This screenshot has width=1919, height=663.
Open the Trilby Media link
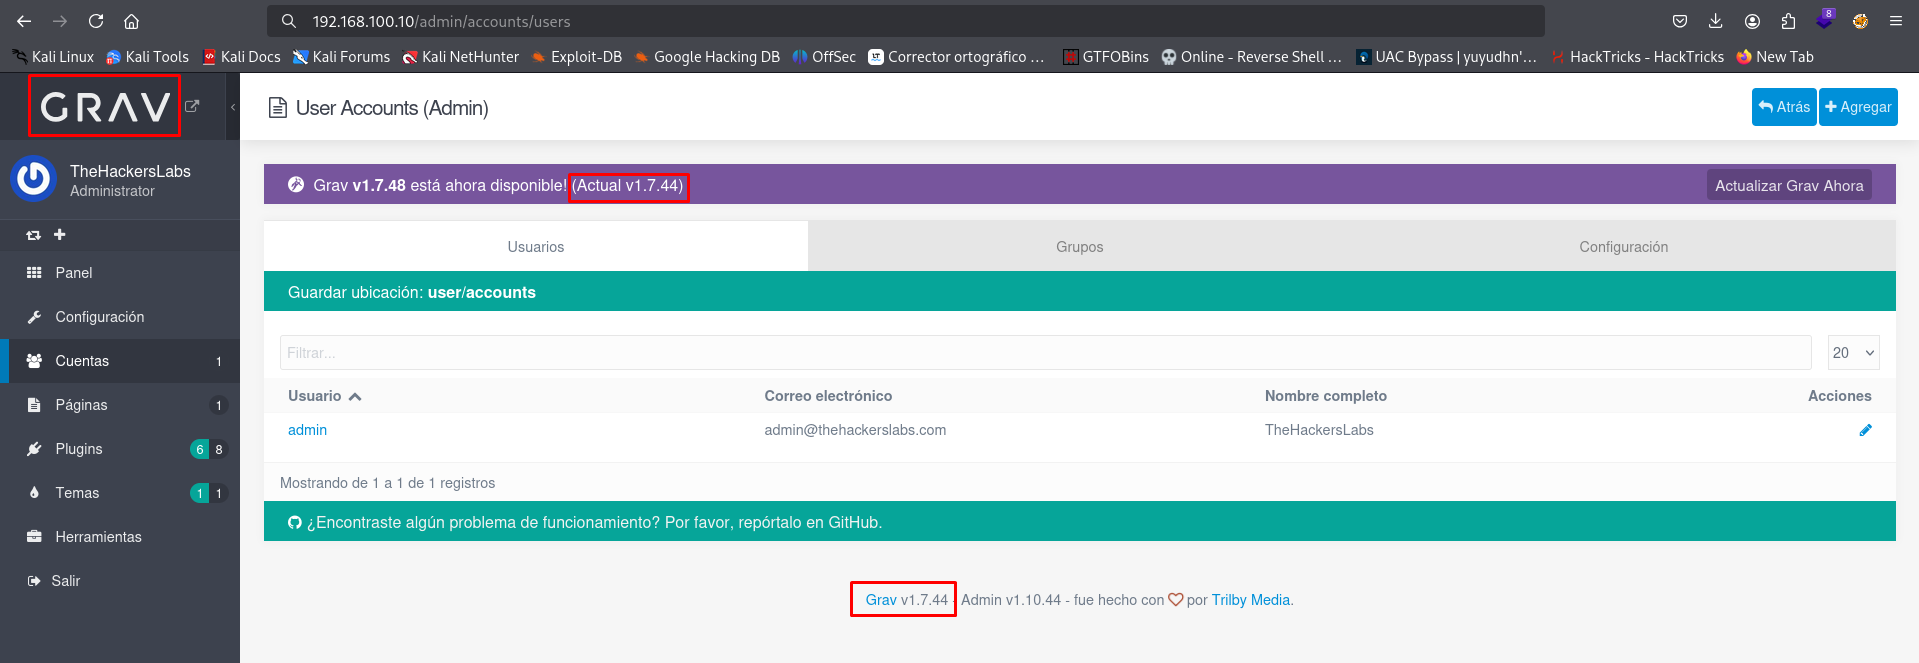[x=1251, y=600]
